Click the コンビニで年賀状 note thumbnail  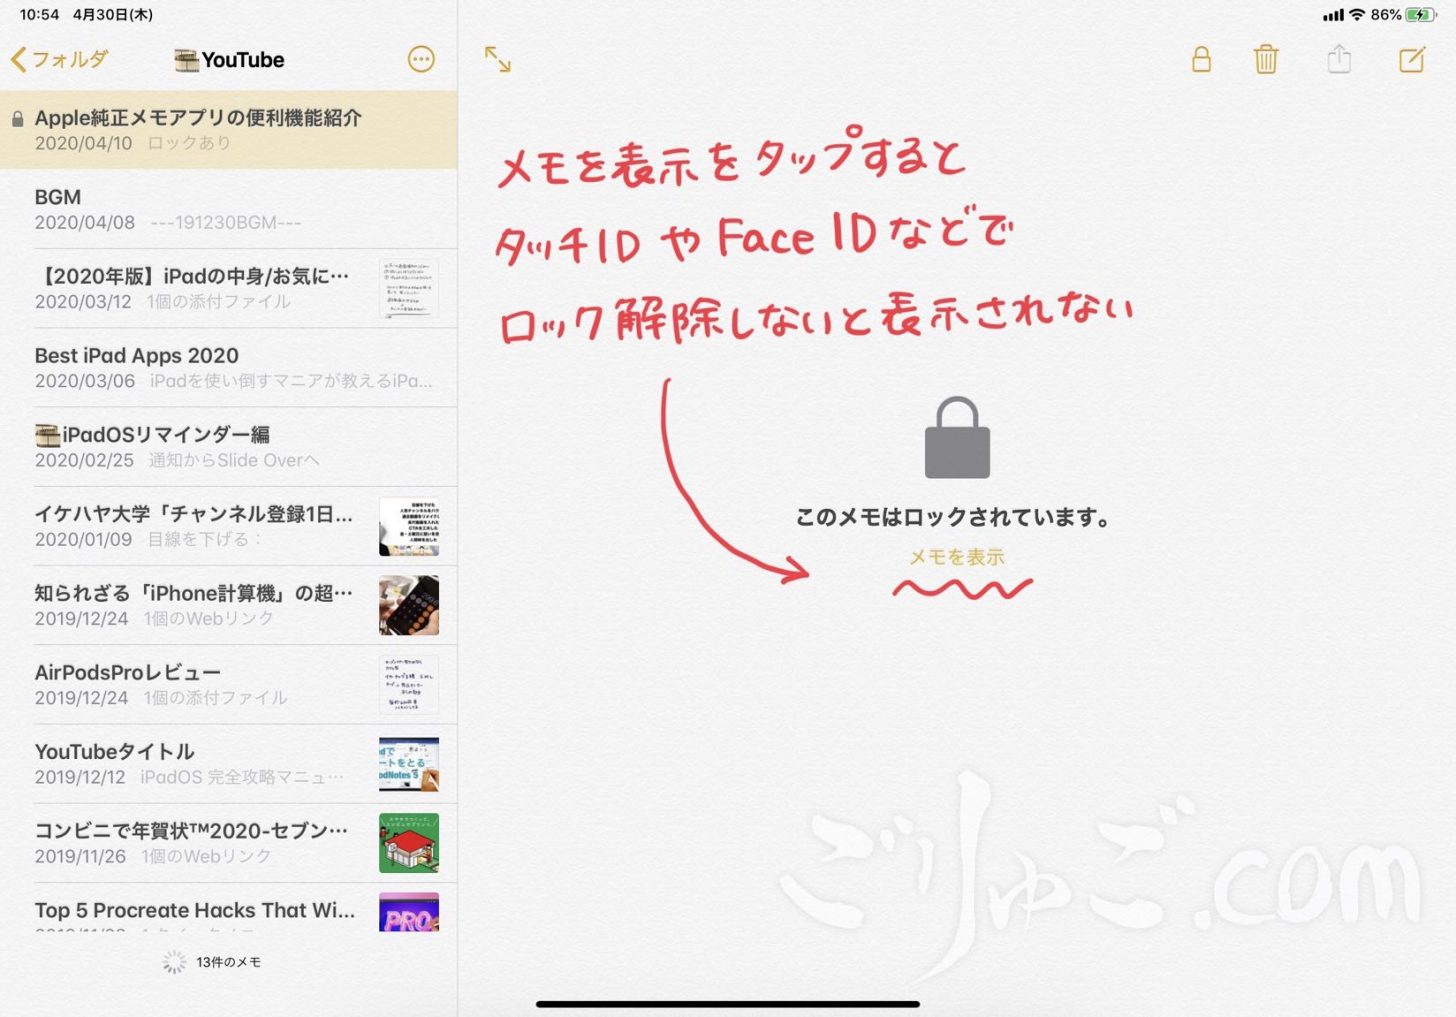pos(408,843)
